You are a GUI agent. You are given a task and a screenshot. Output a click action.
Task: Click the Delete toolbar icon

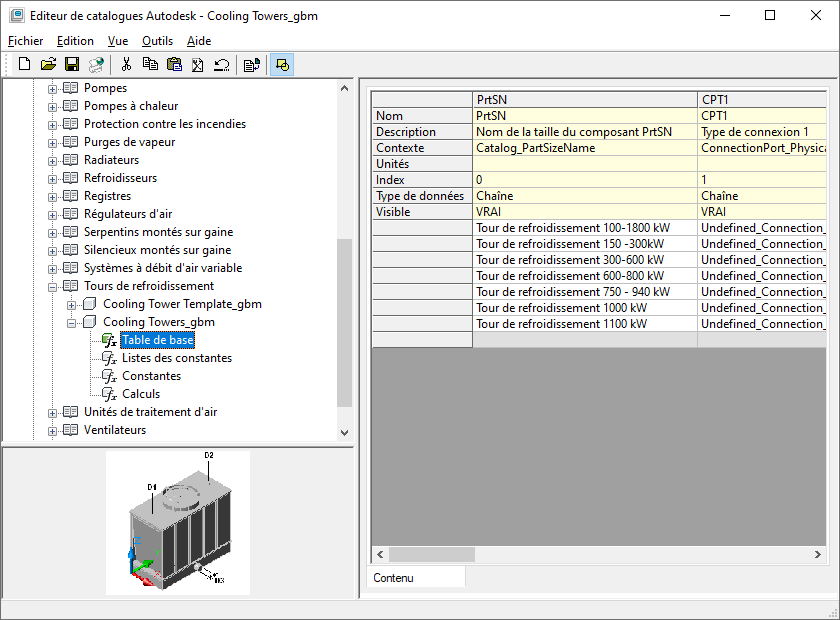[198, 64]
